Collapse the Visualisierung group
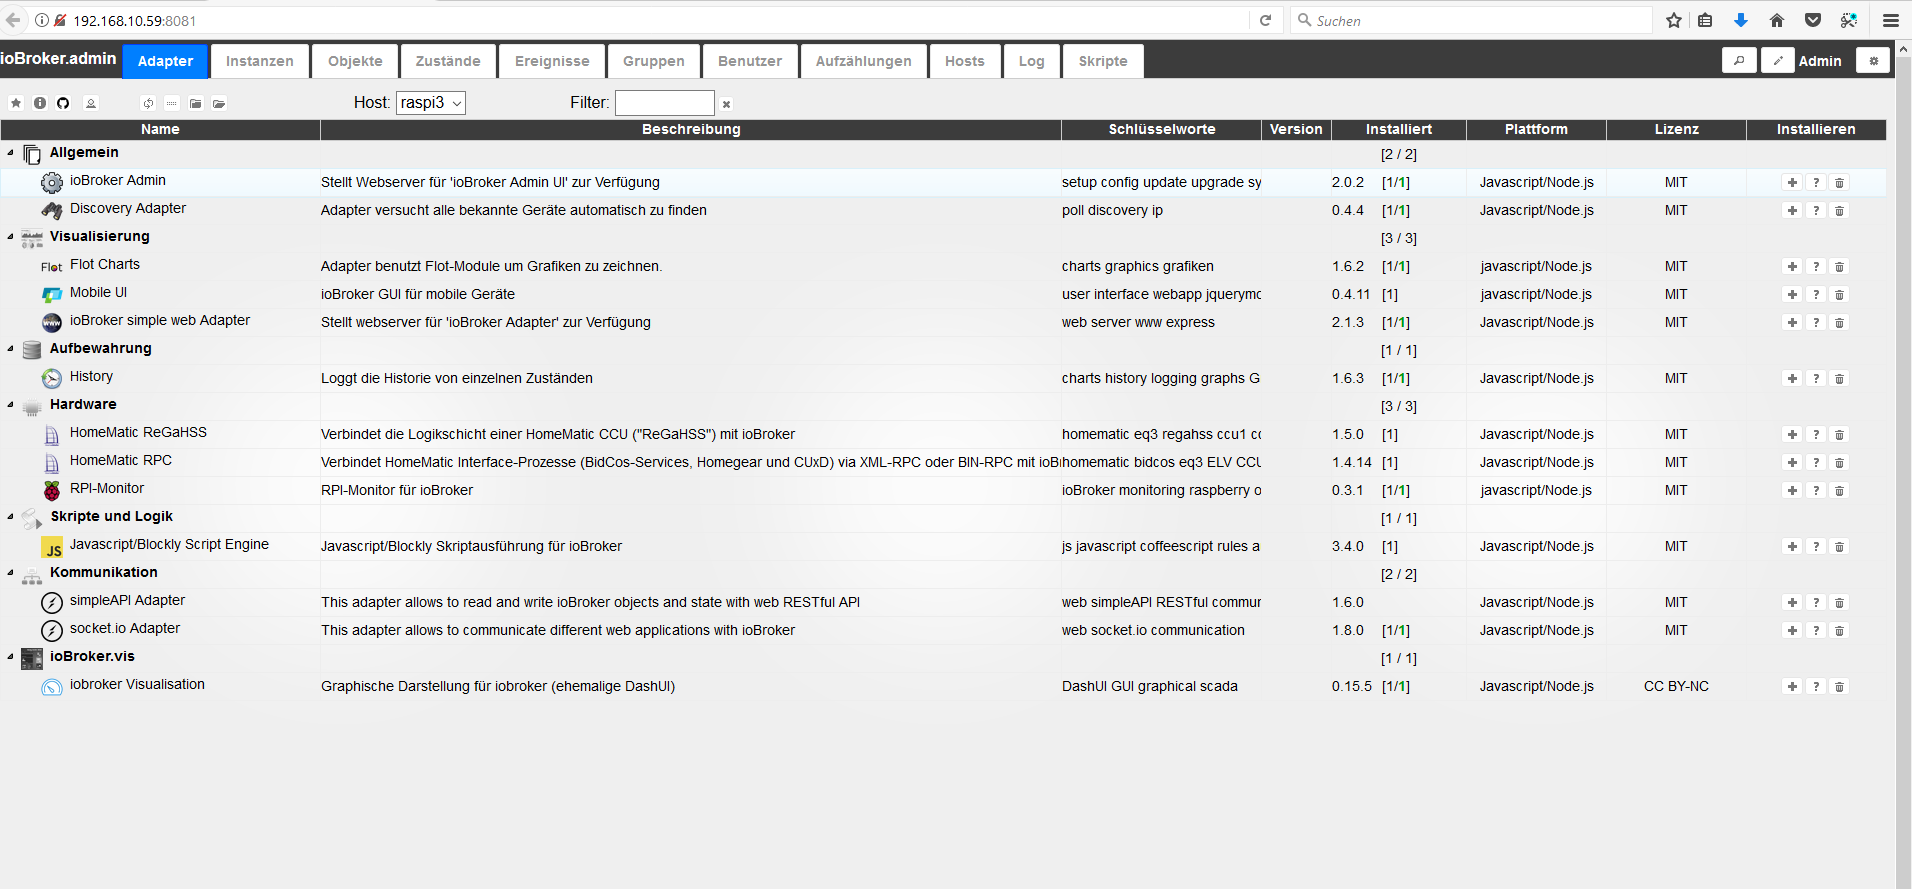The width and height of the screenshot is (1912, 889). click(11, 237)
